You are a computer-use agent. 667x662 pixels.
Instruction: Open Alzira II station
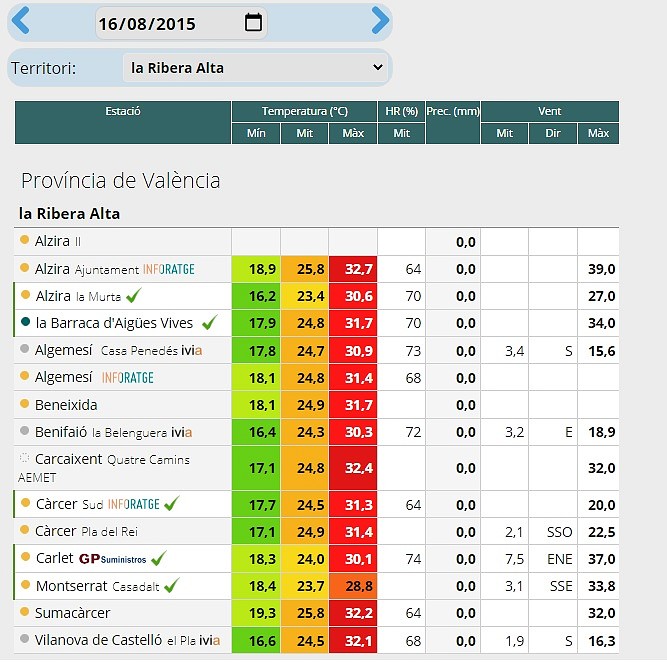point(57,241)
